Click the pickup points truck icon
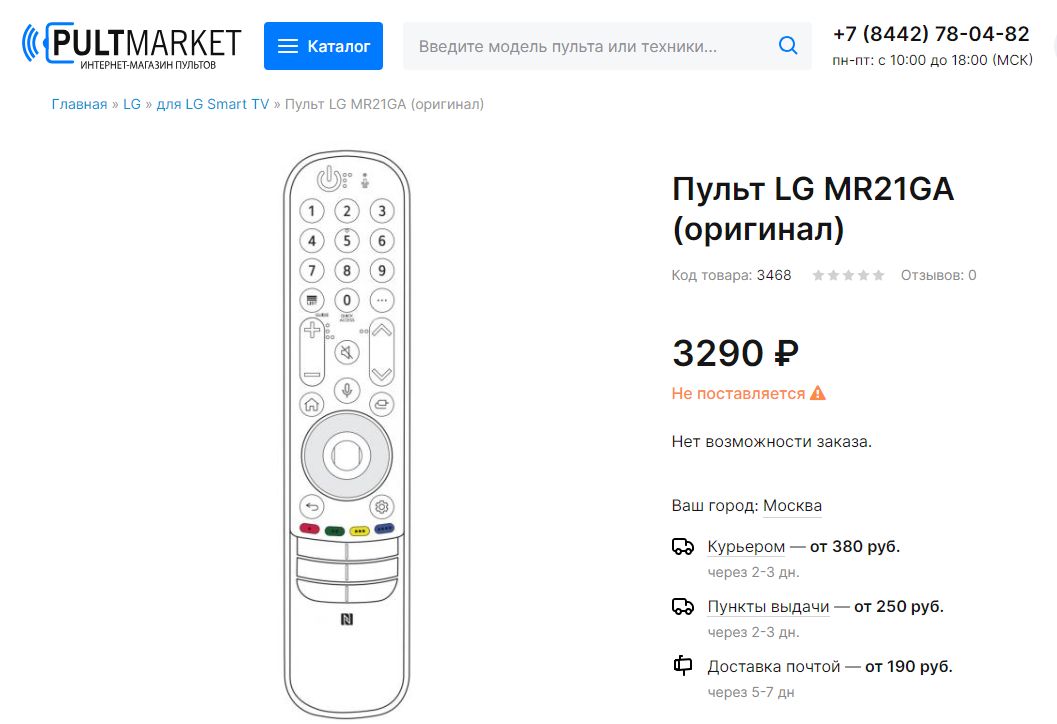 [x=683, y=607]
